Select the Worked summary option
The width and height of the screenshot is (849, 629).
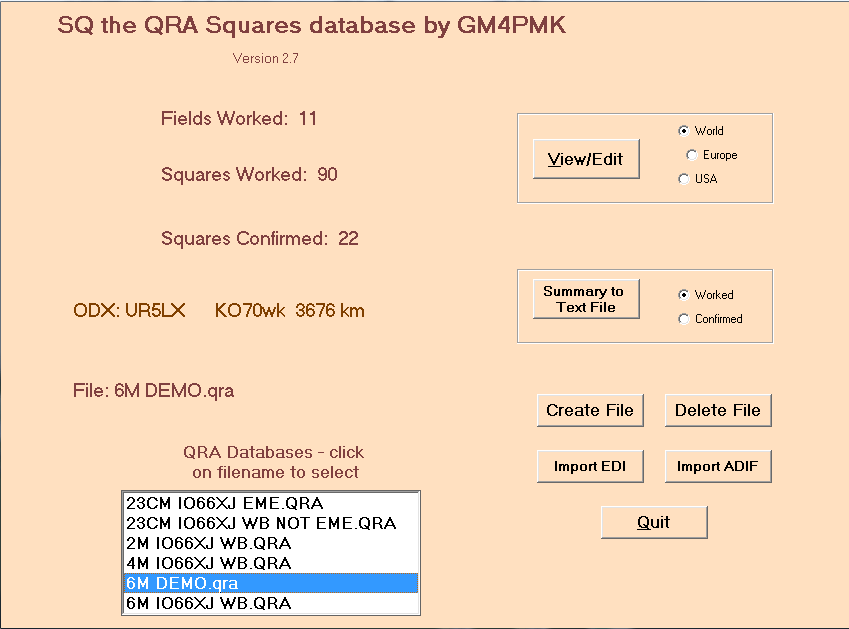684,295
